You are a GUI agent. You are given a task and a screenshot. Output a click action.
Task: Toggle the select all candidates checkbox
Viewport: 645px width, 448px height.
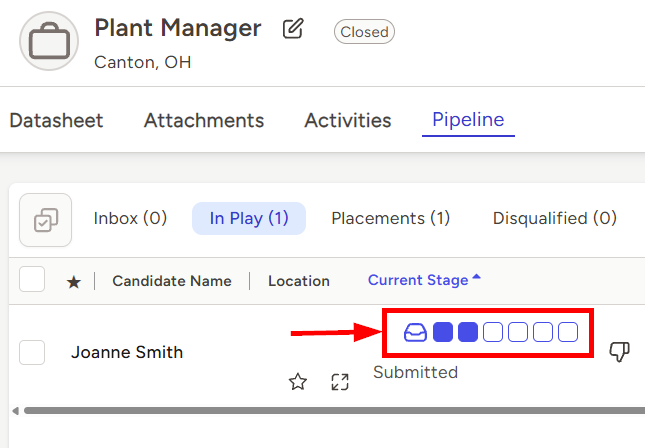pyautogui.click(x=33, y=280)
